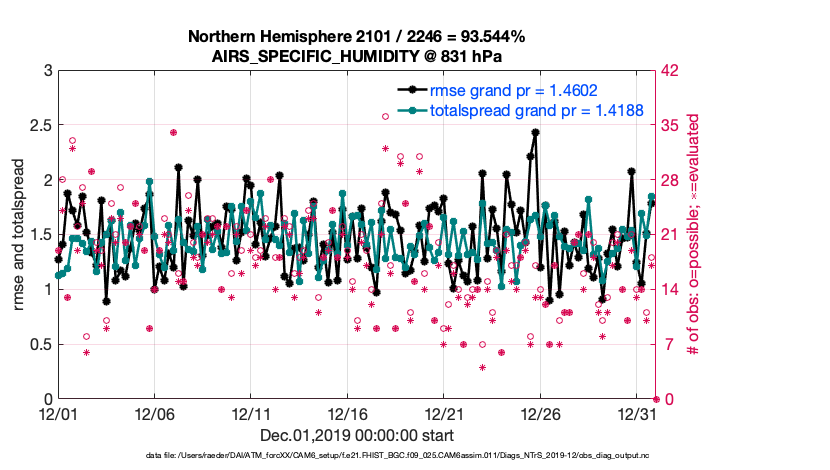Screen dimensions: 830x470
Task: Click the 'rmse and totalspread' y-axis label
Action: tap(19, 234)
